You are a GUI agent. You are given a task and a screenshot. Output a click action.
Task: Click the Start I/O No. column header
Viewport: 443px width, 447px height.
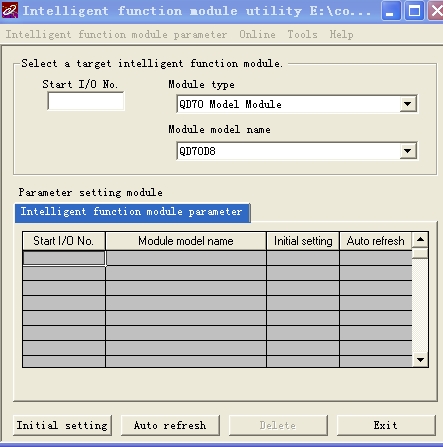coord(64,241)
